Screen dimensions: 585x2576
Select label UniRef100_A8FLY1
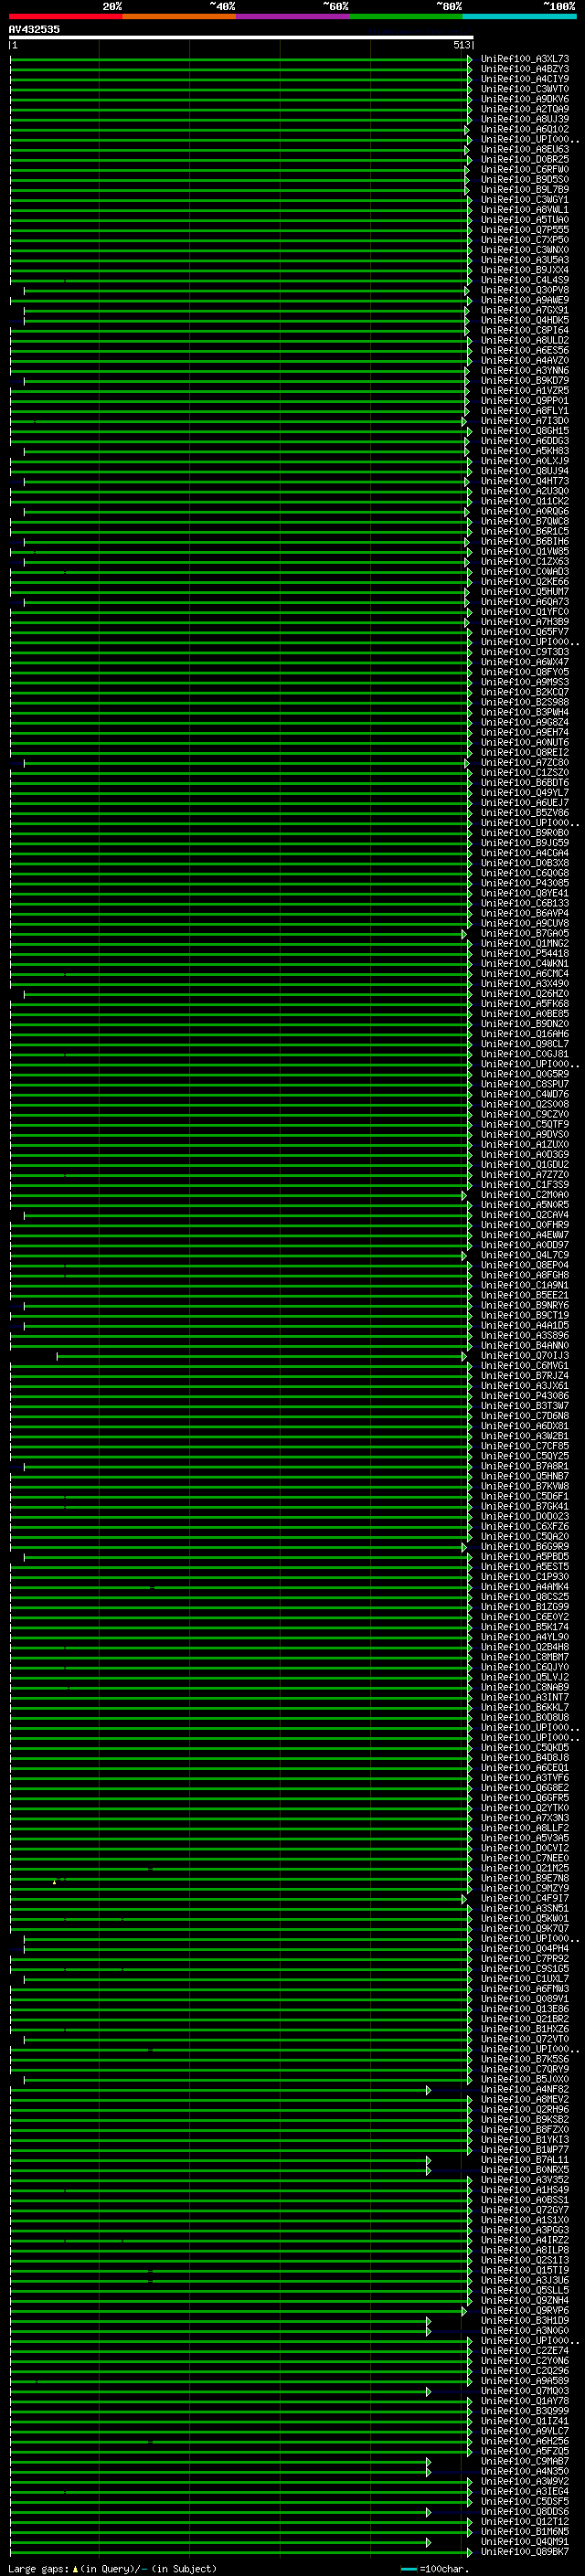(x=525, y=411)
